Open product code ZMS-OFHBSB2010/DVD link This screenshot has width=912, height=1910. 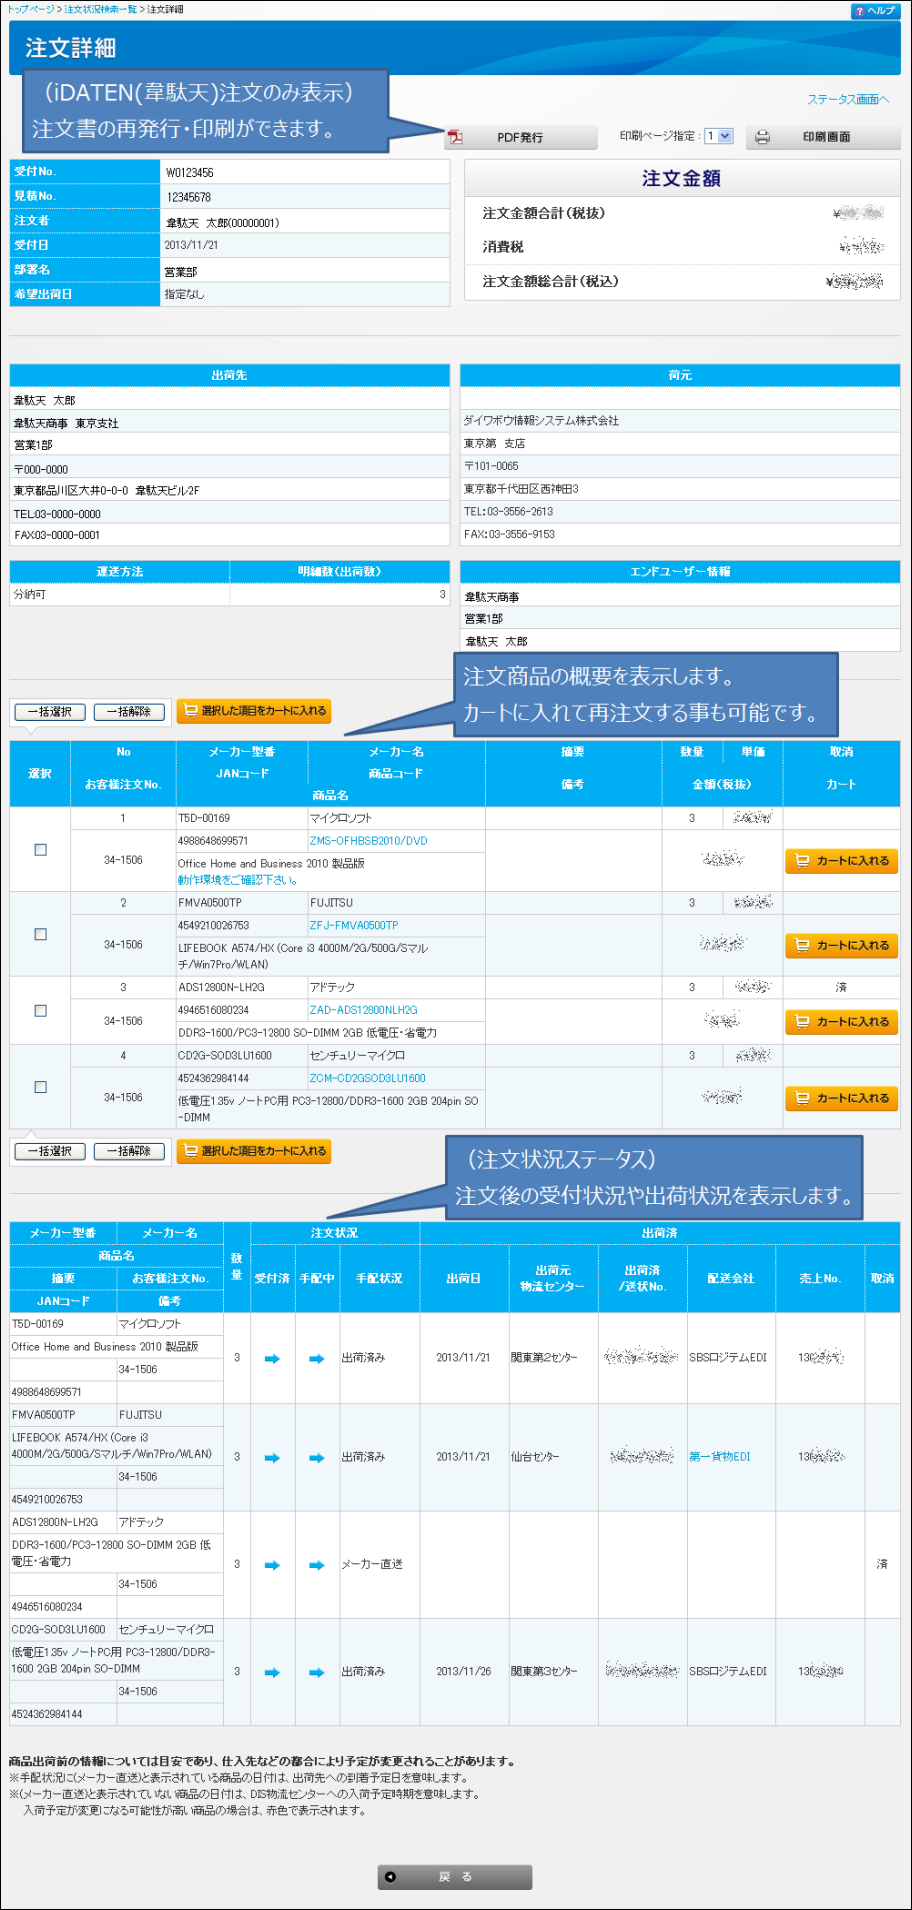tap(368, 841)
